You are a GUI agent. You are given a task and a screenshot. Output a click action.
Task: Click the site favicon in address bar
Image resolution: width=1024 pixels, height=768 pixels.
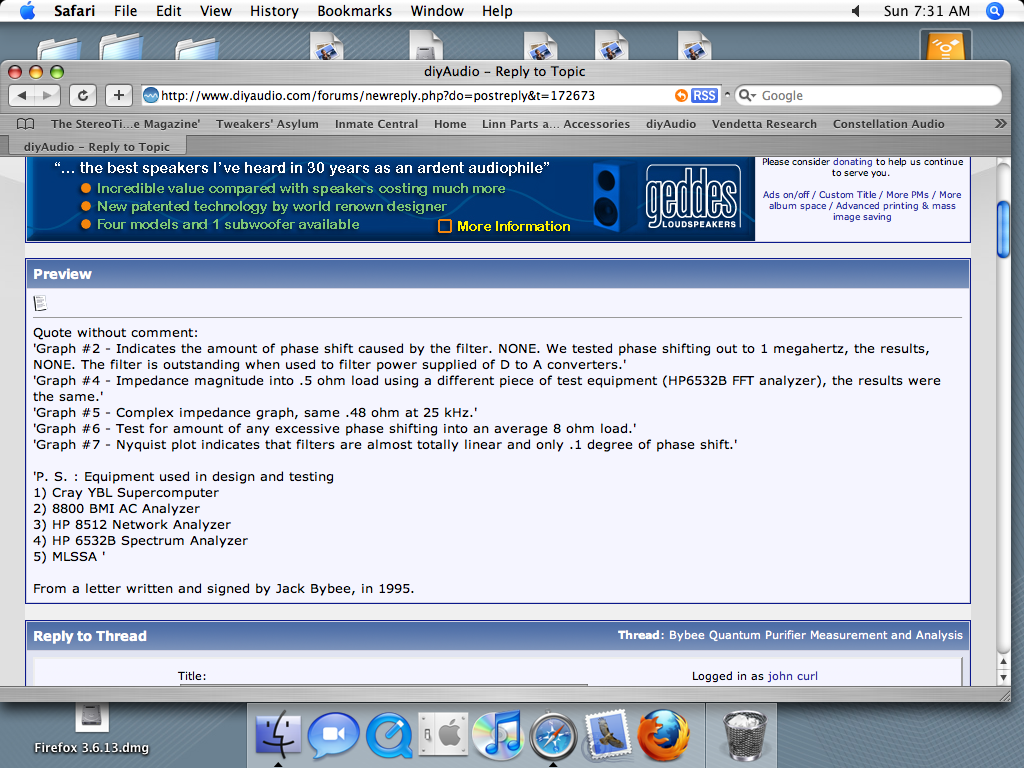(151, 95)
